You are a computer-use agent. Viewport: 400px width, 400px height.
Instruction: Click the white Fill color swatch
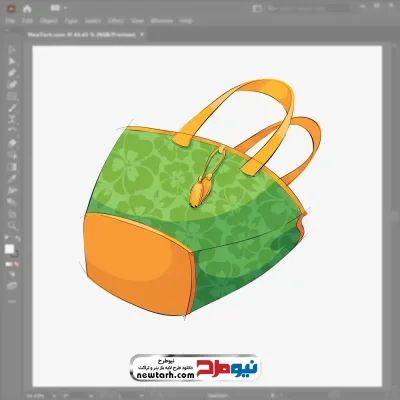[x=9, y=249]
